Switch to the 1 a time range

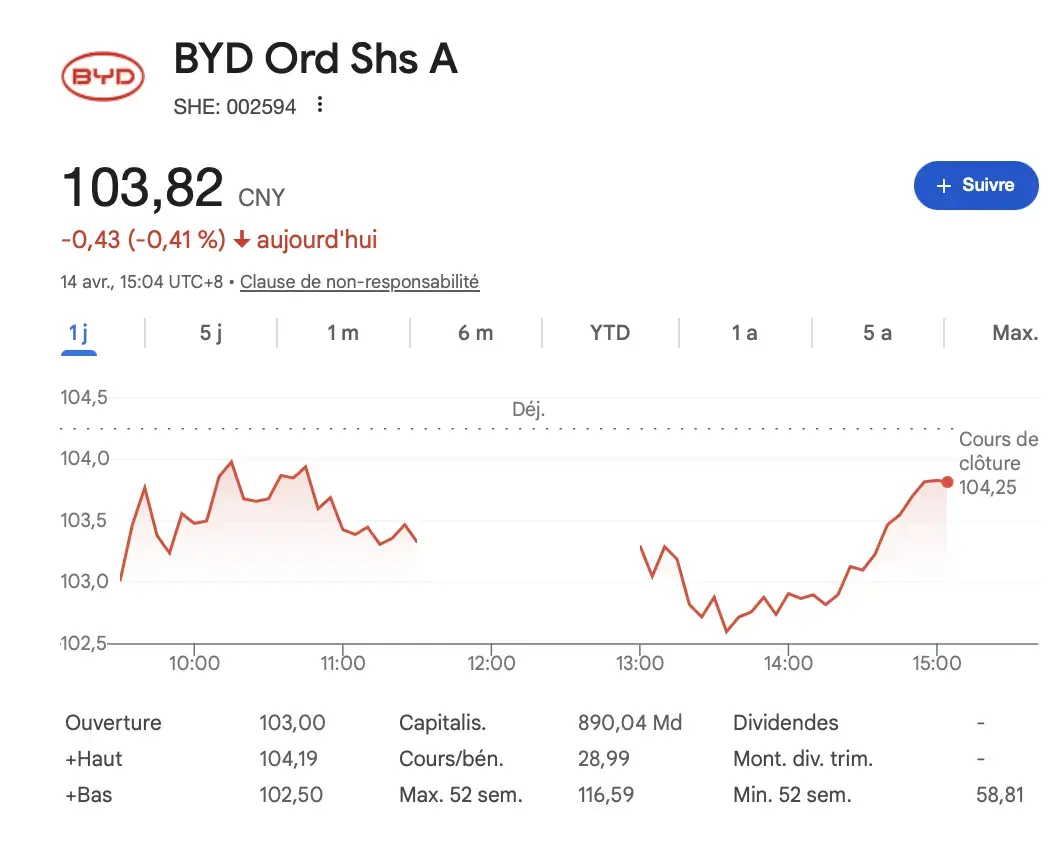(x=744, y=332)
